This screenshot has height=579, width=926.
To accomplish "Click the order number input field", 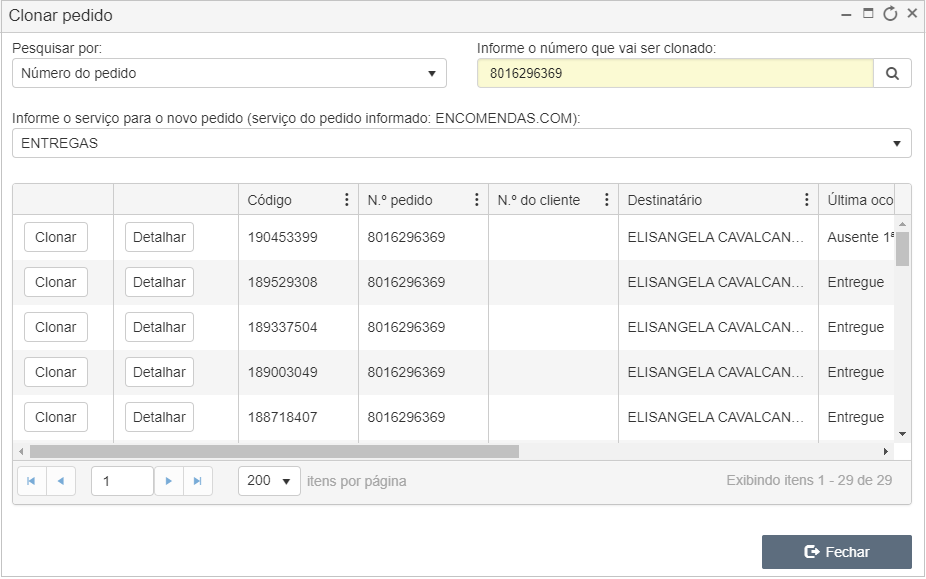I will 675,73.
